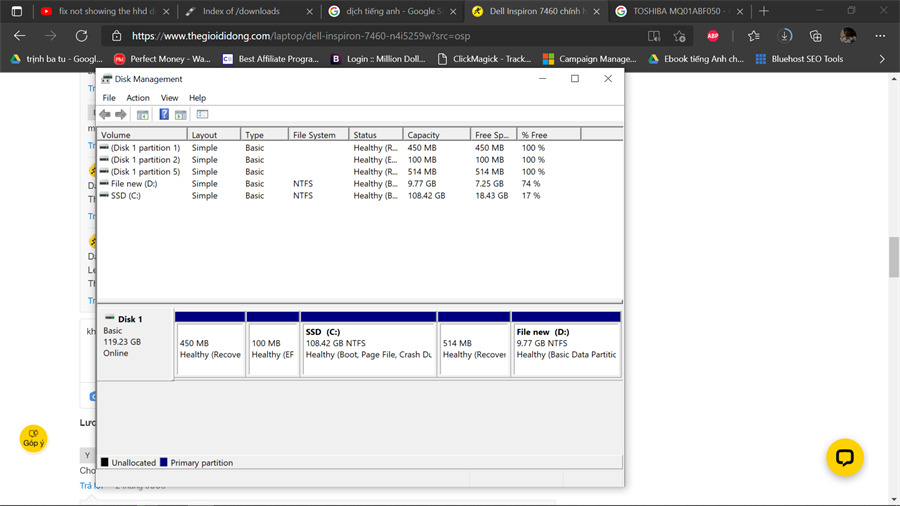
Task: Click the browser page vertical scrollbar
Action: coord(894,259)
